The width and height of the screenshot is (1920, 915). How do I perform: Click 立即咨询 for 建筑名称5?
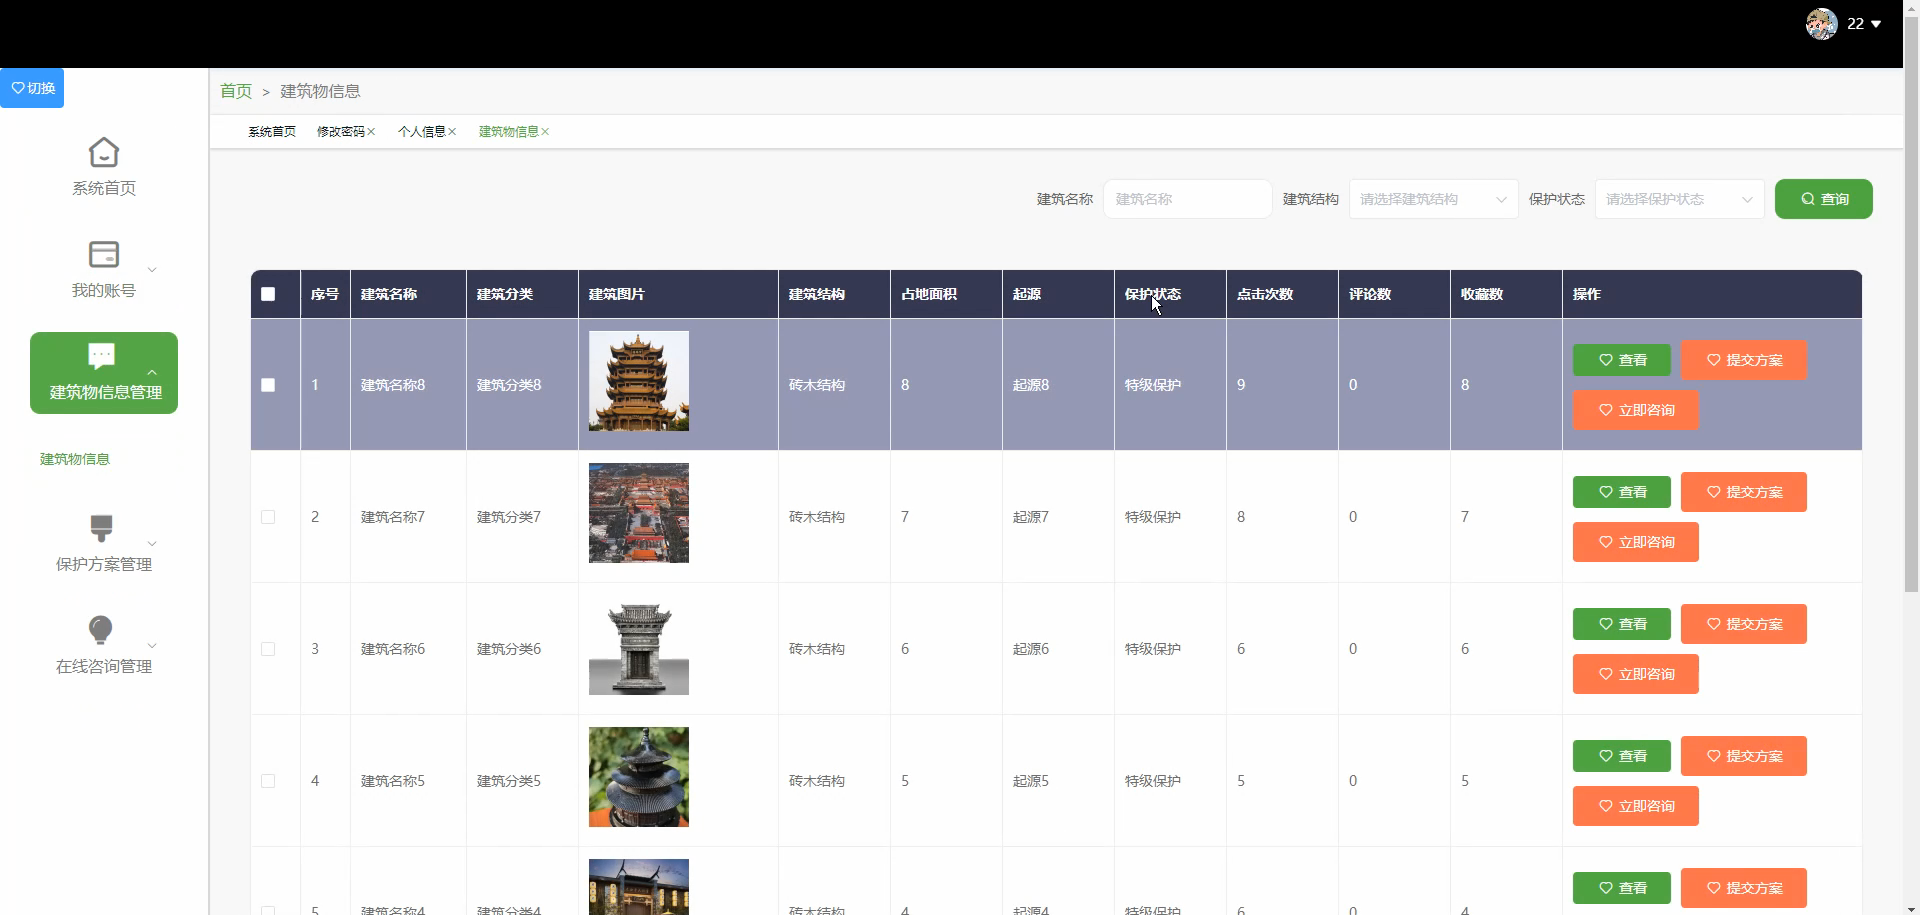[x=1635, y=806]
